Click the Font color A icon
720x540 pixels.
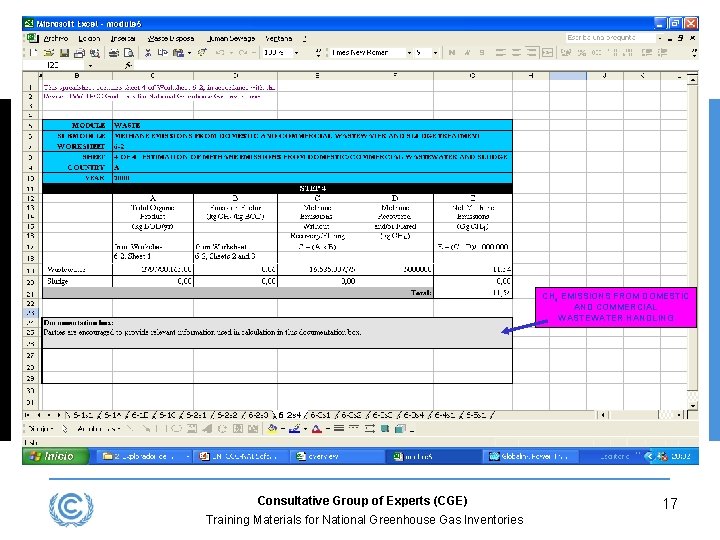[x=317, y=429]
